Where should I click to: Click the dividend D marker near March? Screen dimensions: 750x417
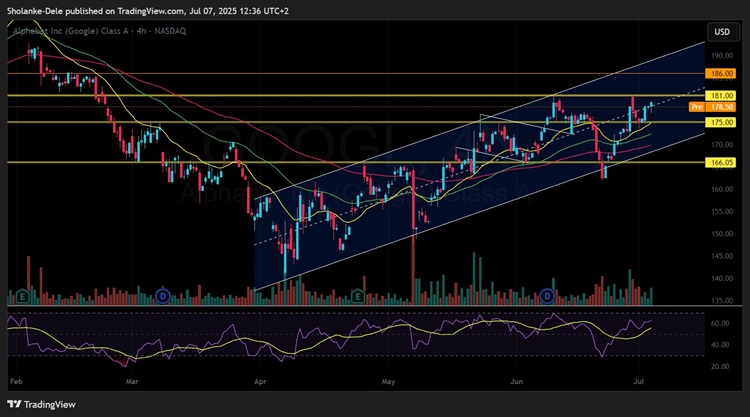(x=163, y=296)
